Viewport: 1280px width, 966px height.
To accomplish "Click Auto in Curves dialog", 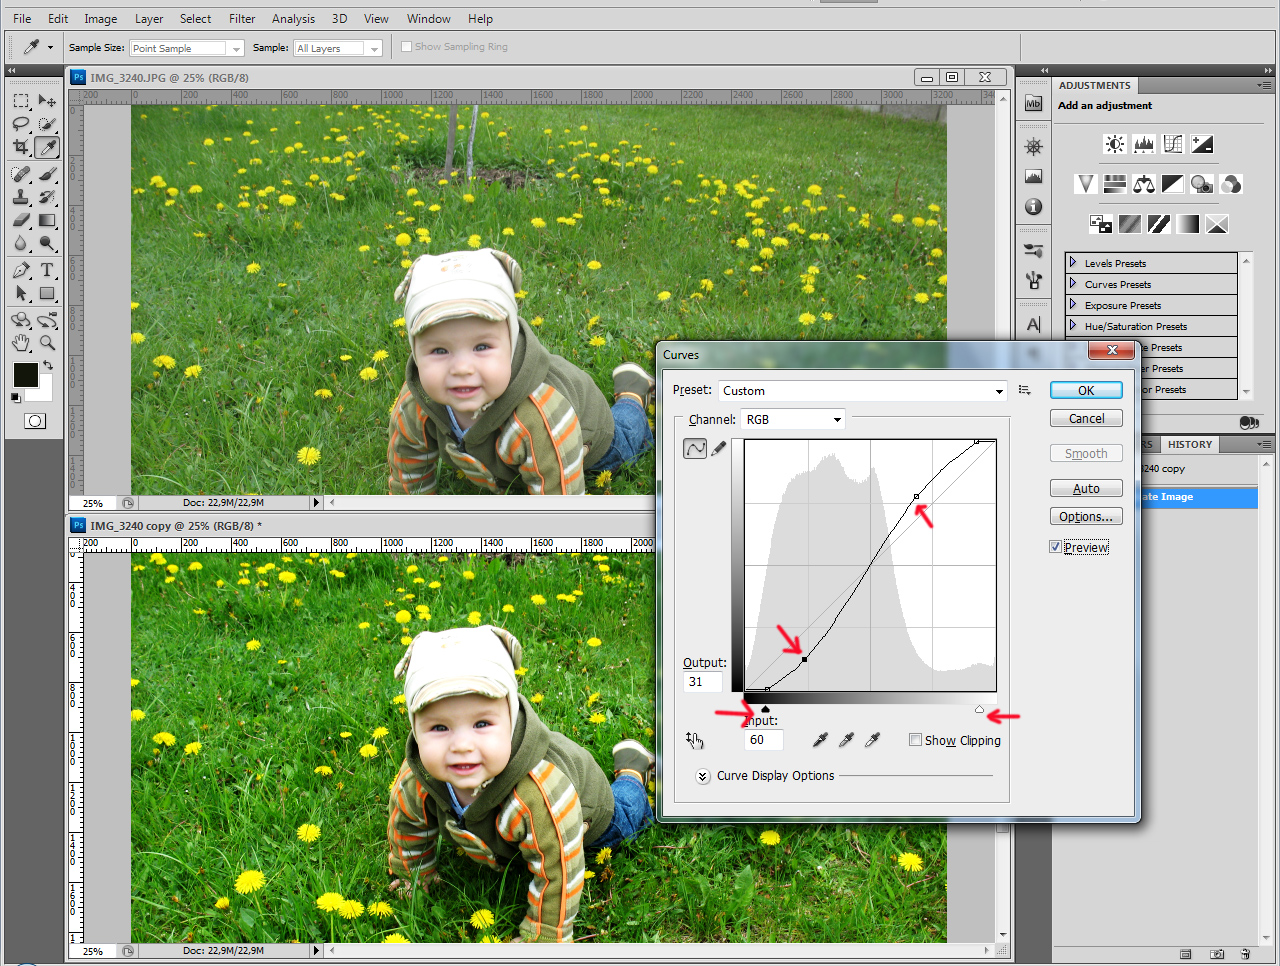I will pyautogui.click(x=1086, y=488).
